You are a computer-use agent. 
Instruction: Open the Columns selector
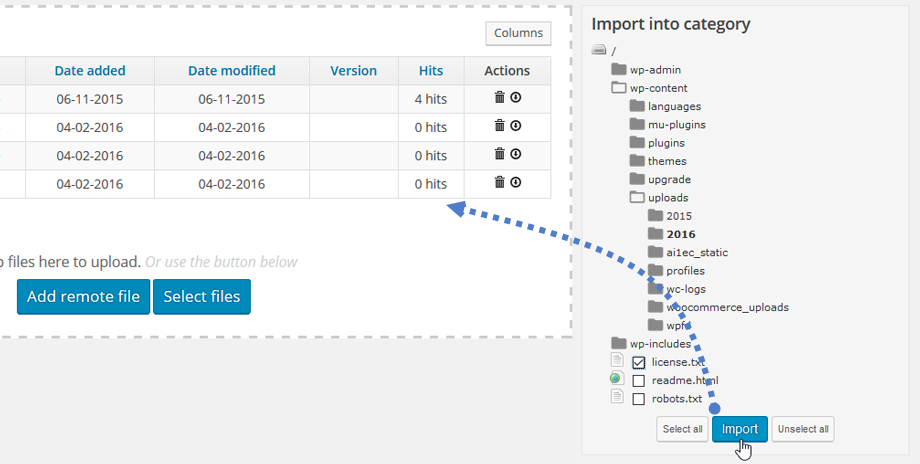(x=518, y=33)
